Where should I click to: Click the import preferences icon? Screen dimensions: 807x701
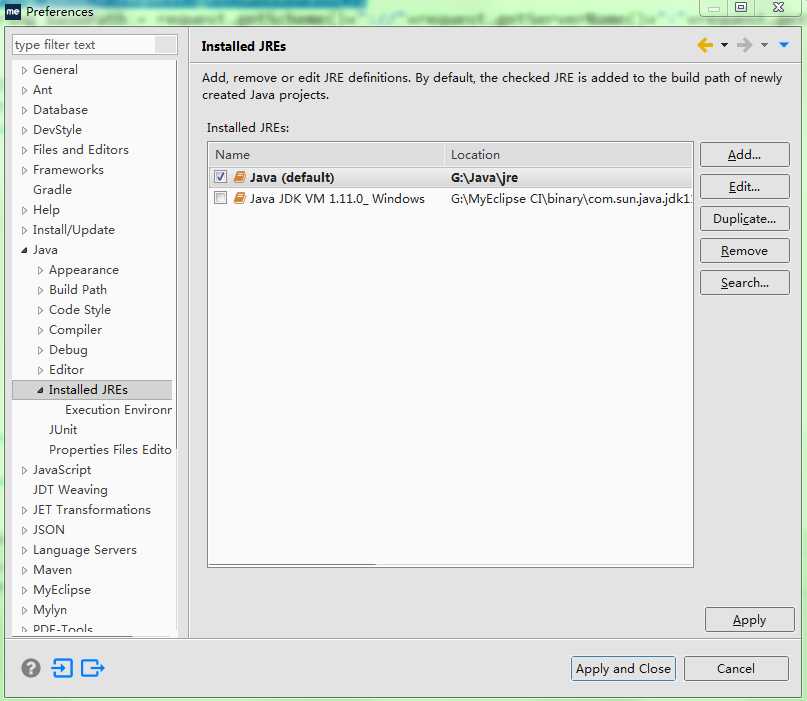tap(62, 668)
